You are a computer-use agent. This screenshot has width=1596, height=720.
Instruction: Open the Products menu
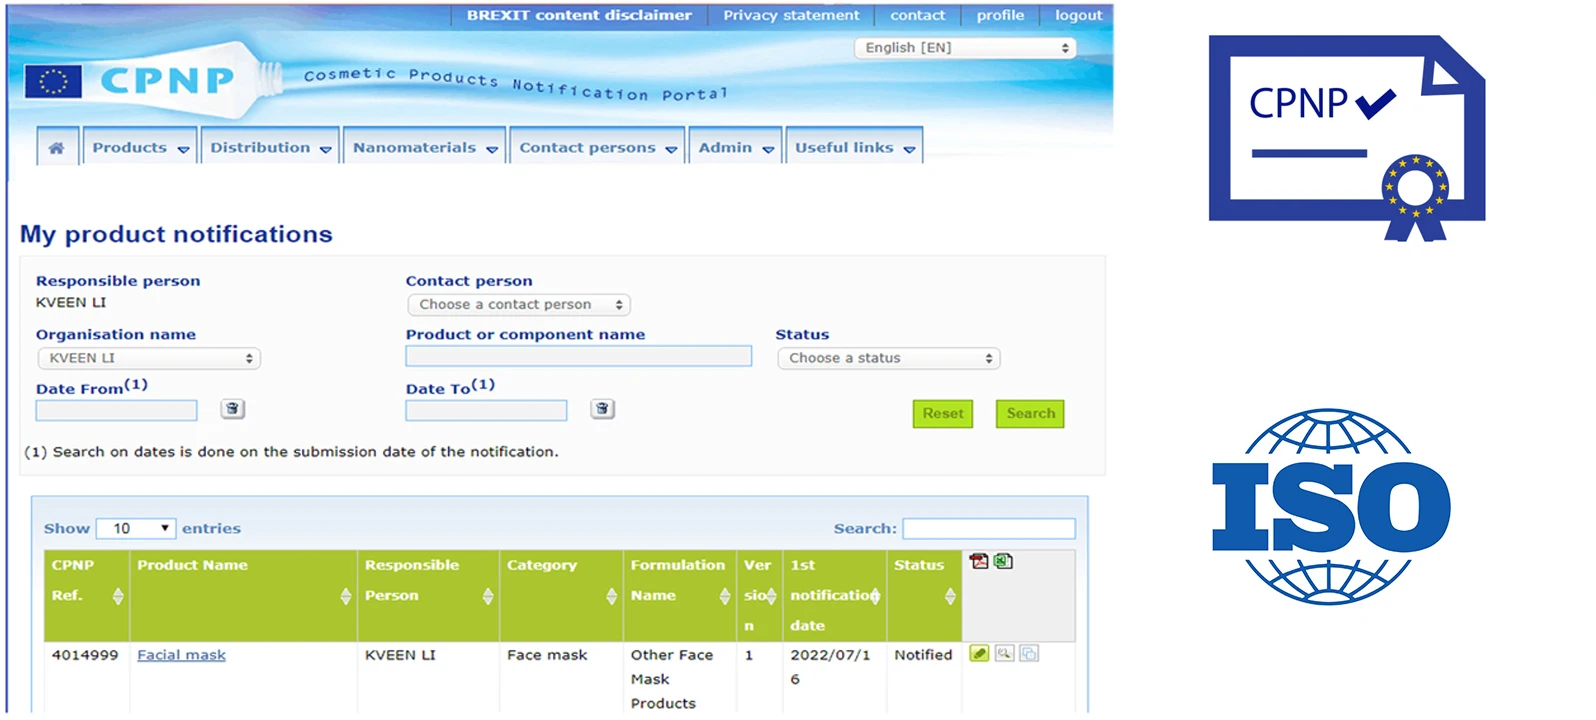140,147
